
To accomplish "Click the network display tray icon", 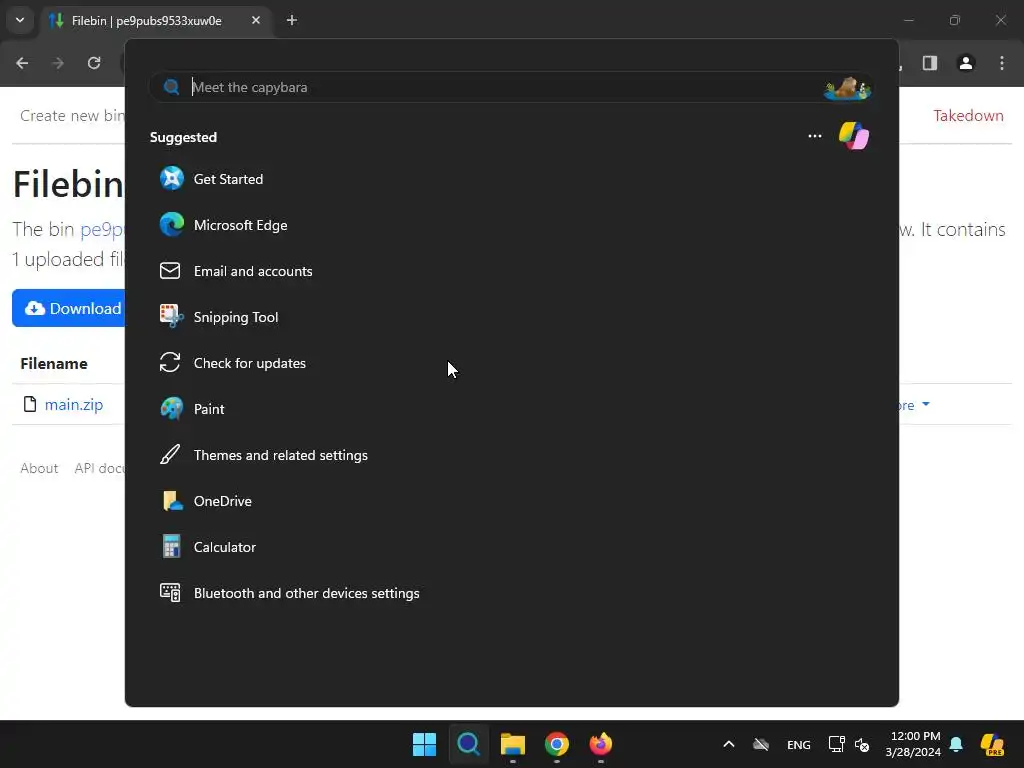I will (836, 744).
